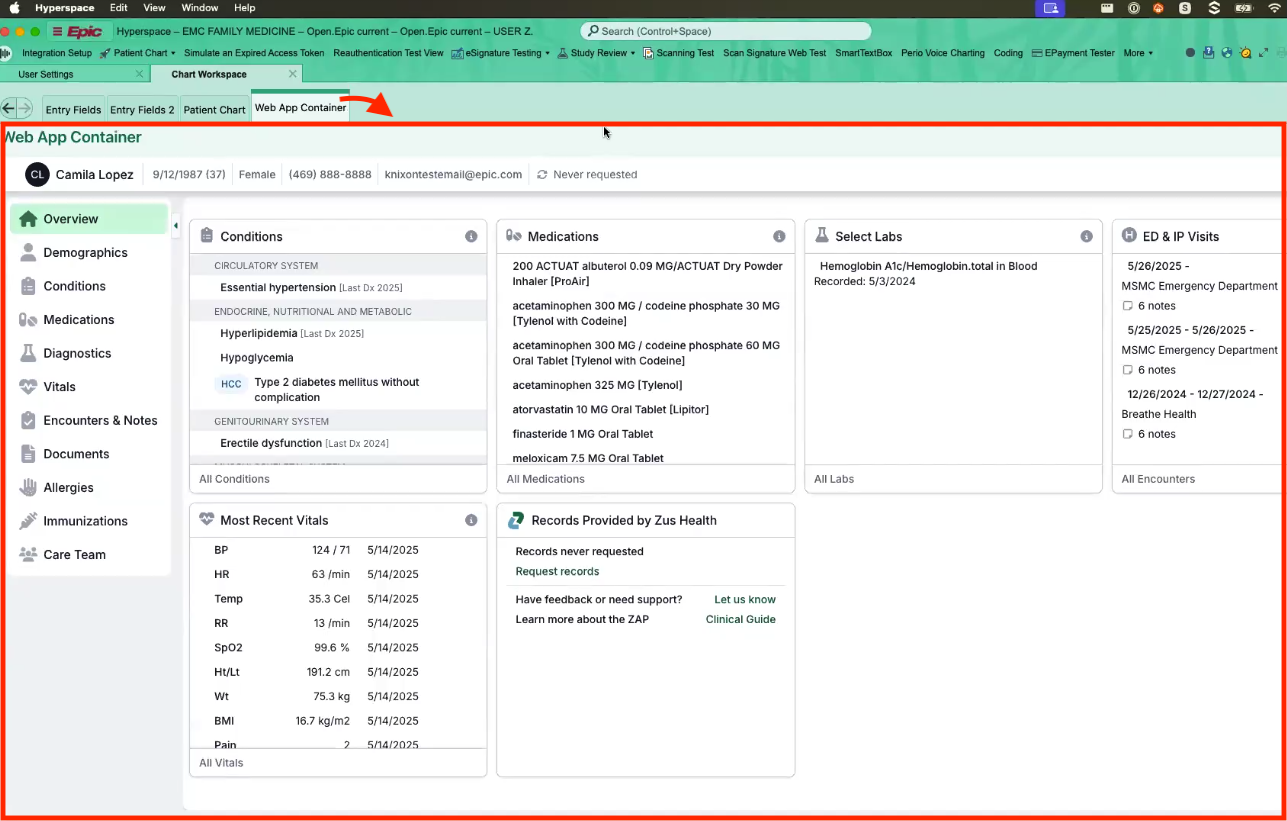This screenshot has width=1287, height=821.
Task: Click the Zus Health logo icon
Action: coord(516,521)
